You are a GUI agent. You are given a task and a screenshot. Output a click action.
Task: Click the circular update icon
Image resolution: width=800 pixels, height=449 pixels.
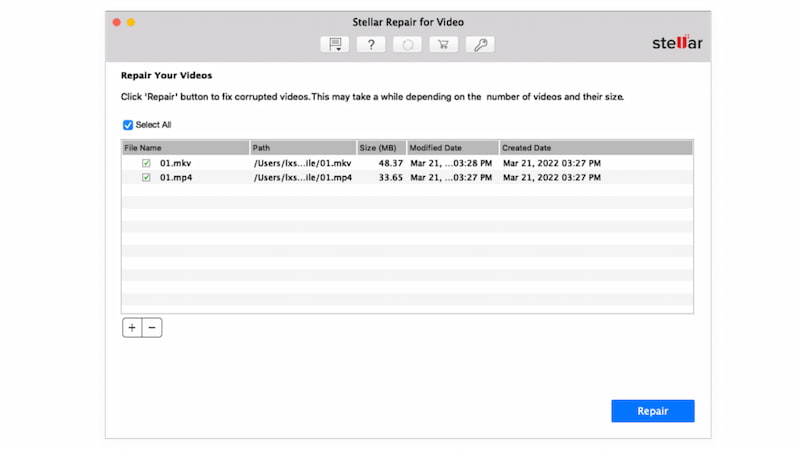coord(407,44)
